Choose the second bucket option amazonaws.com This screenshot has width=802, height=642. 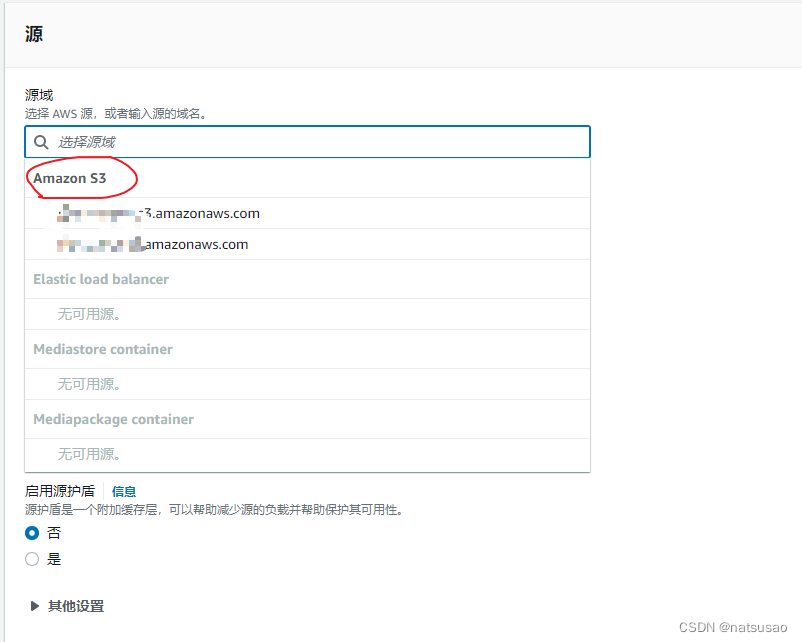[x=307, y=245]
